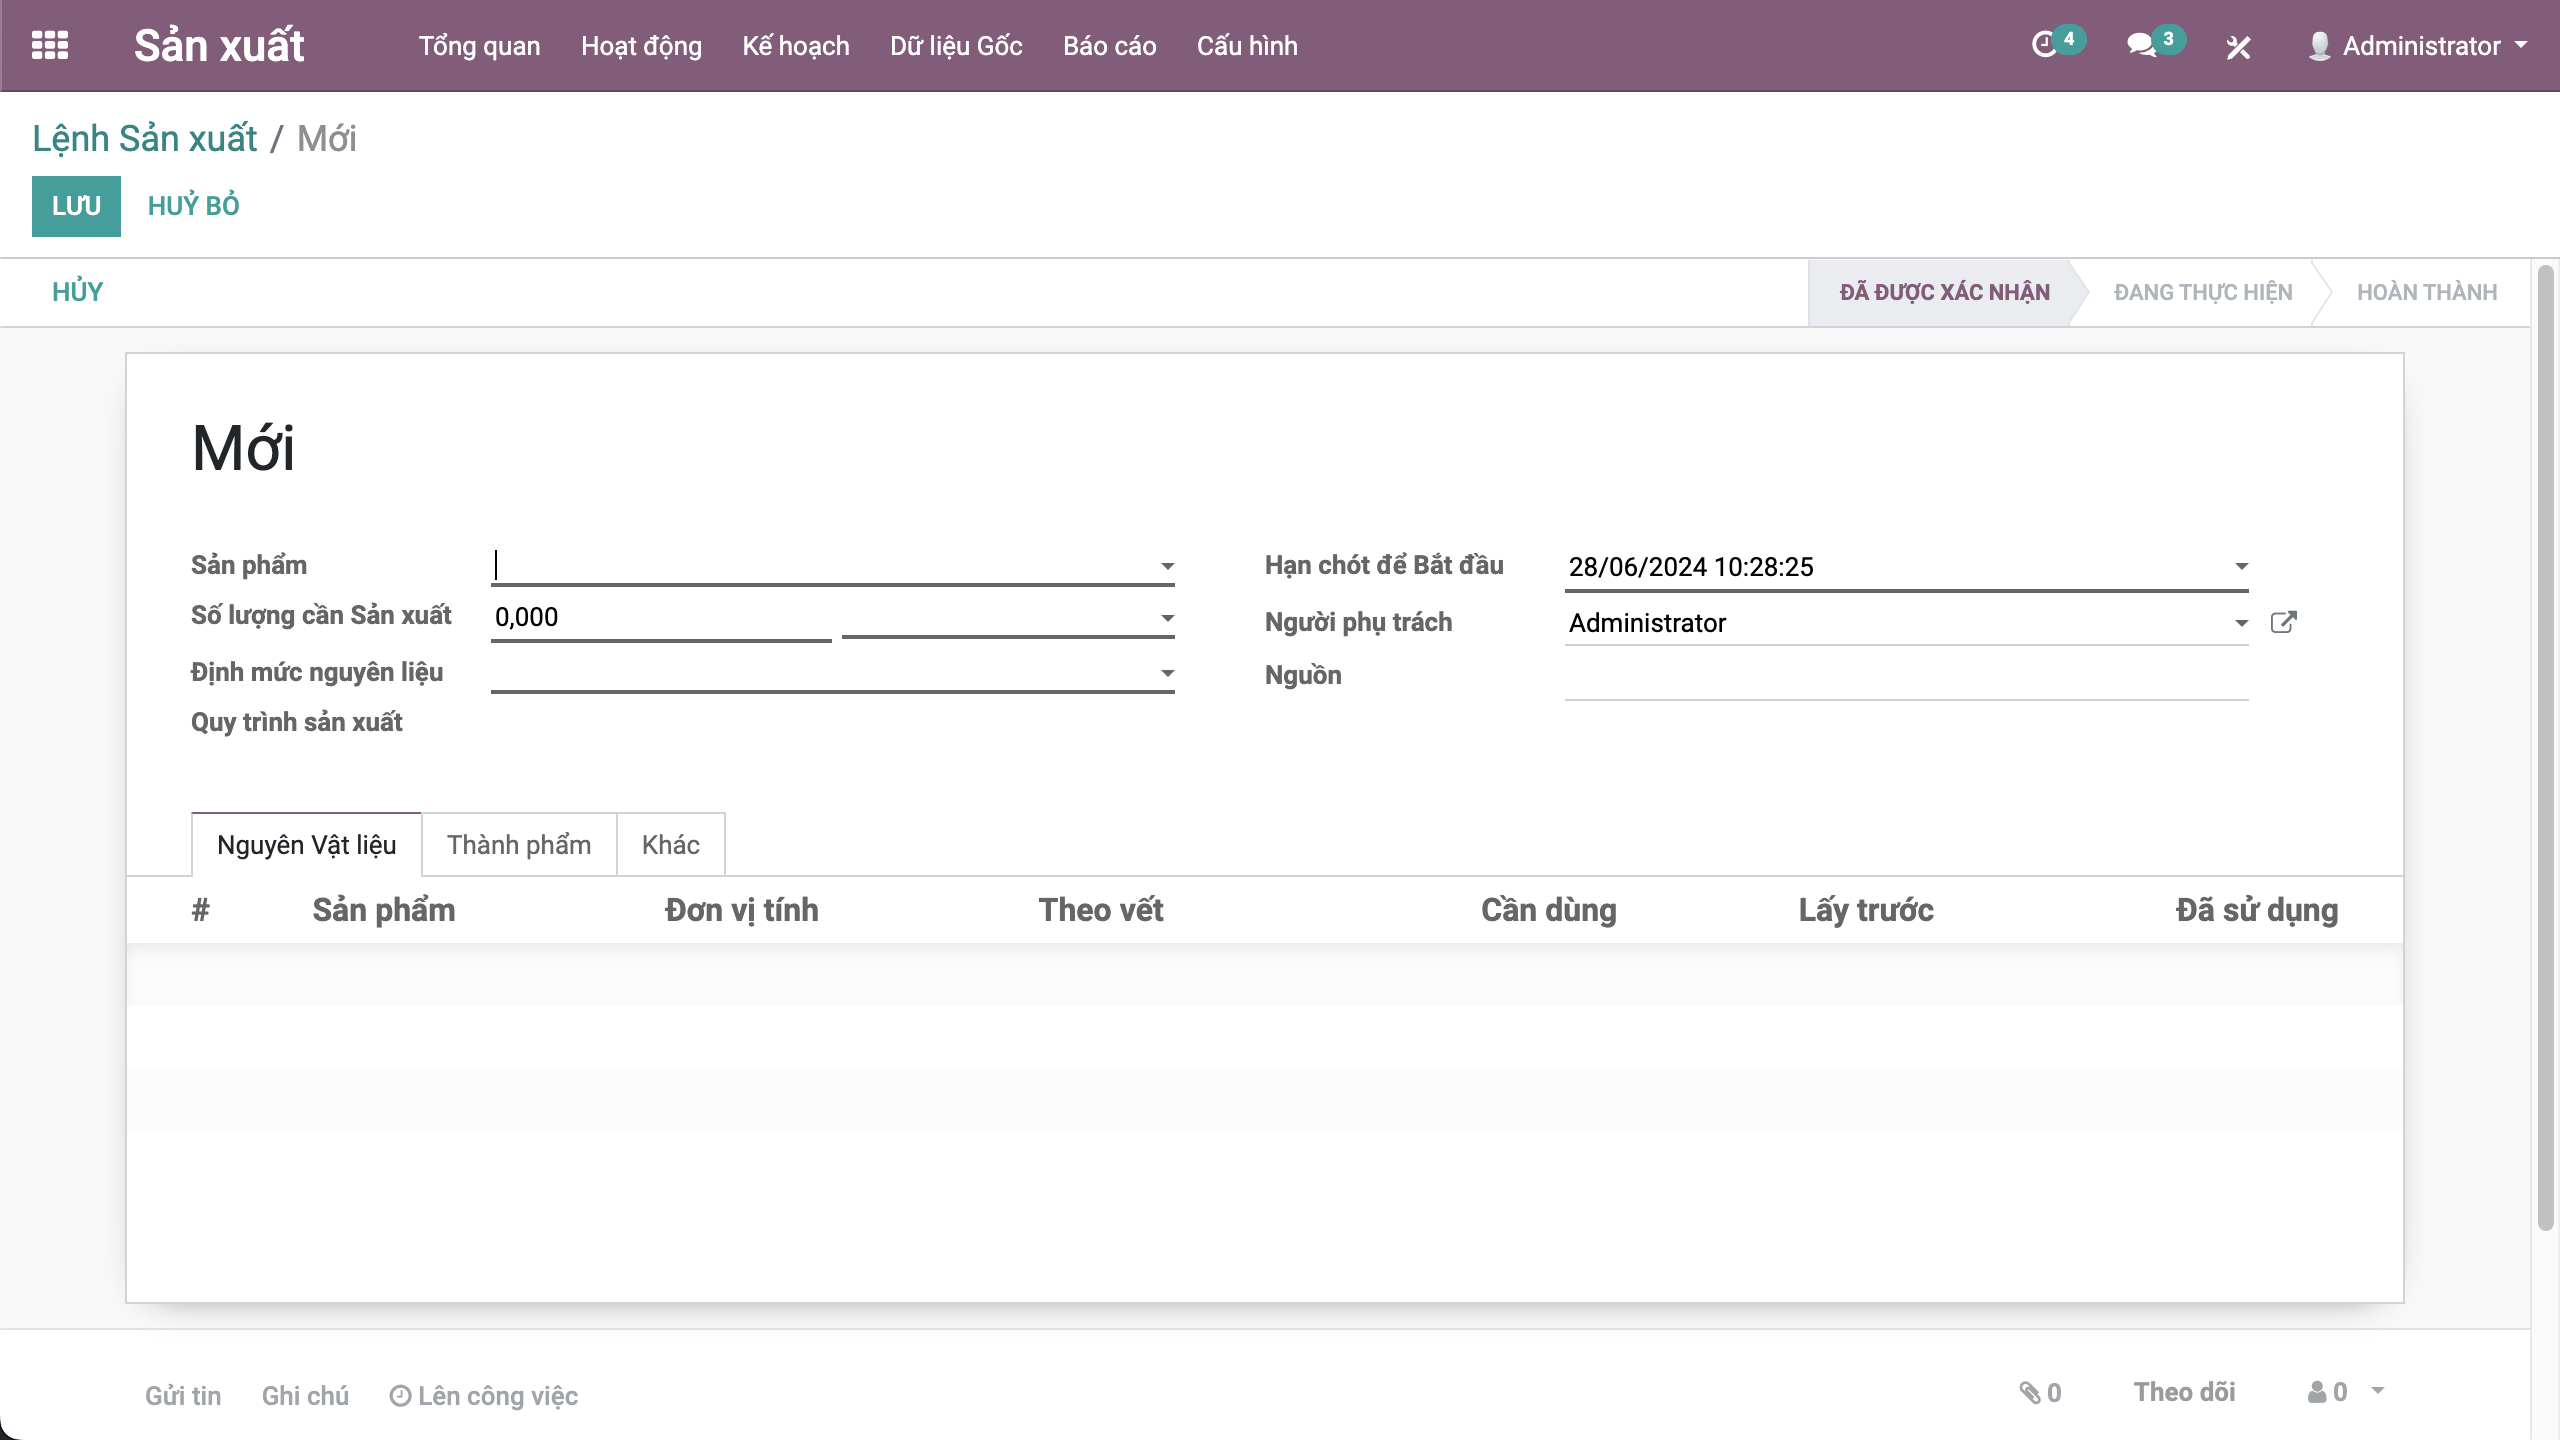
Task: Open the apps grid menu icon
Action: click(x=50, y=45)
